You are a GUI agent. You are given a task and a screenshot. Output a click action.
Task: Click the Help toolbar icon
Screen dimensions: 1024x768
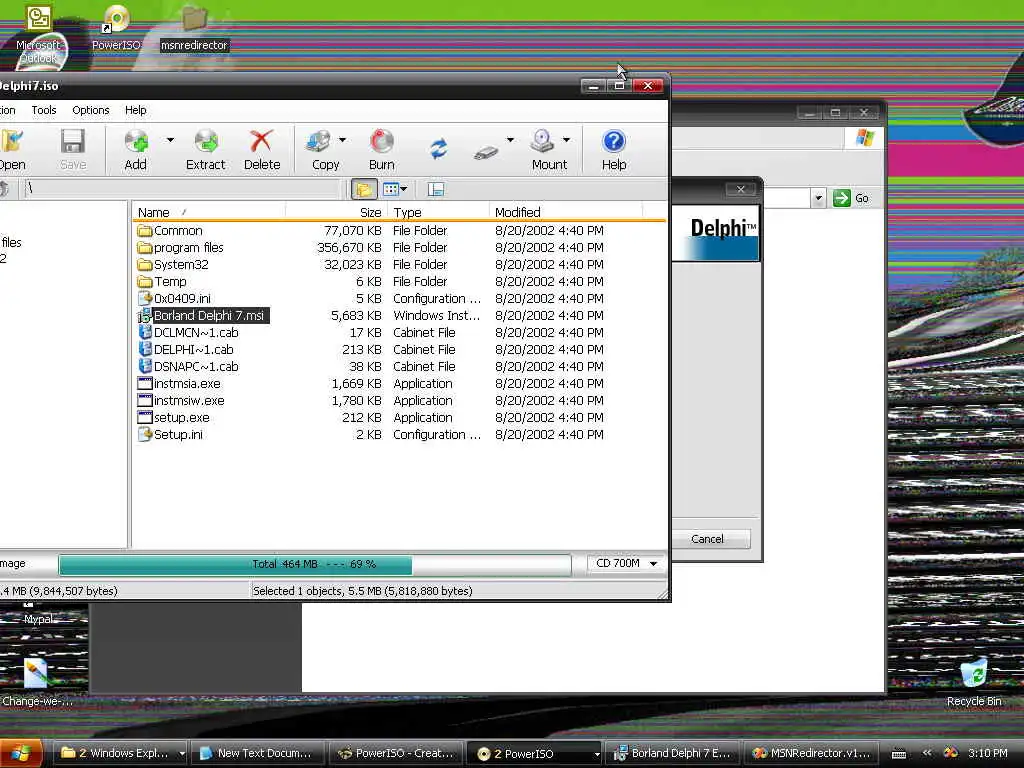point(614,150)
